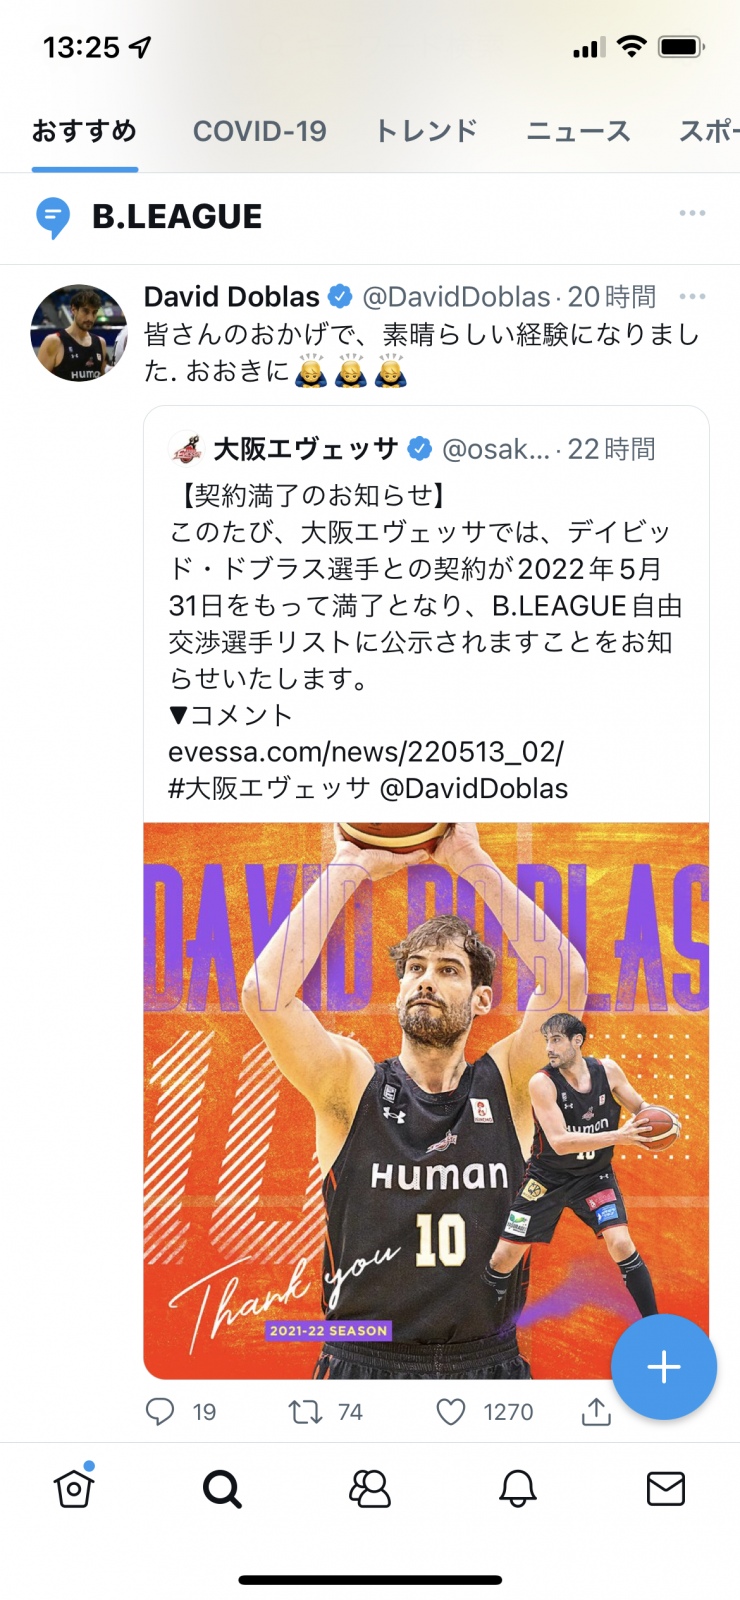The height and width of the screenshot is (1600, 740).
Task: Open David Doblas profile avatar
Action: (79, 333)
